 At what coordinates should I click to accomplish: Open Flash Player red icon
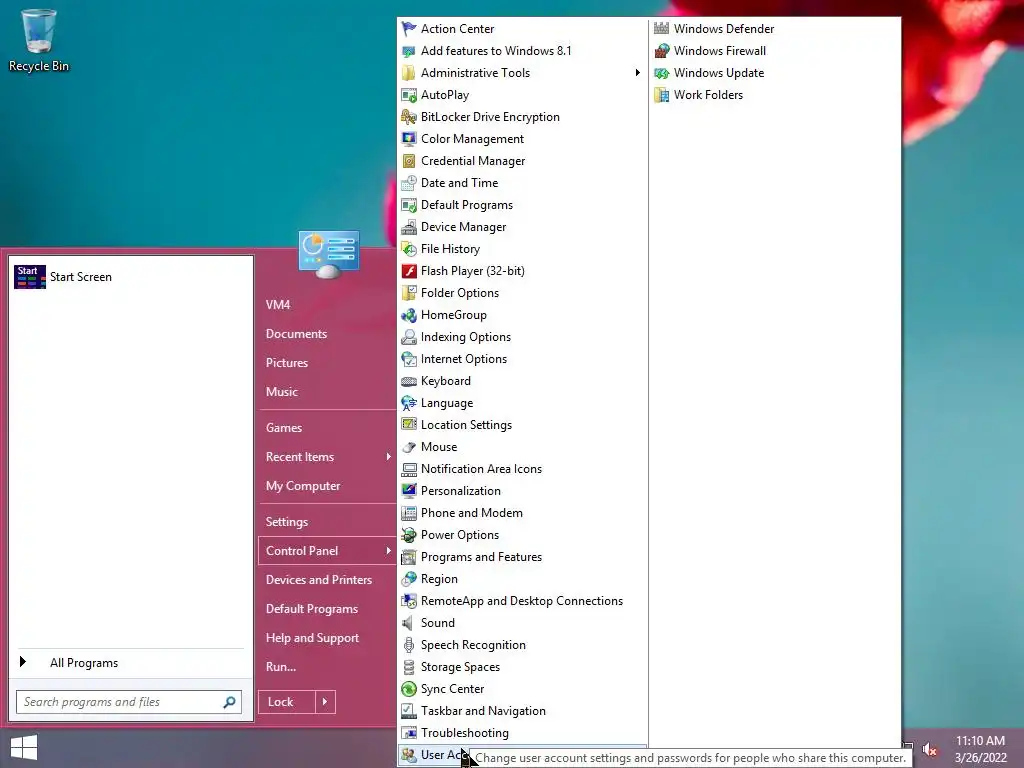pyautogui.click(x=409, y=271)
